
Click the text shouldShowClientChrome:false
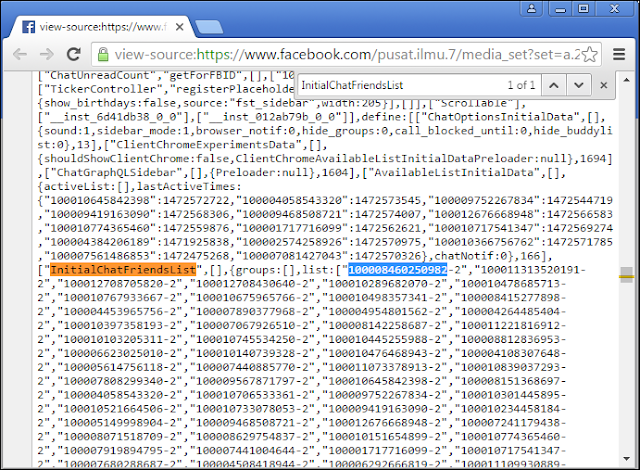(136, 159)
